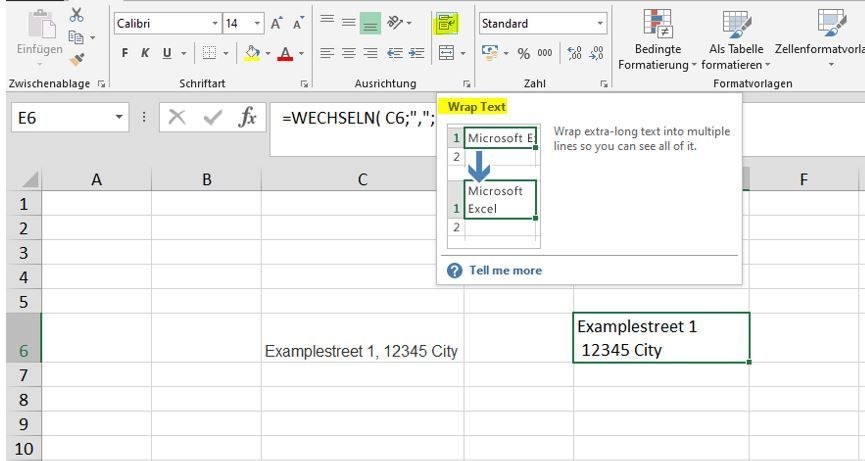Select the format painter brush icon
The width and height of the screenshot is (865, 461).
[77, 59]
